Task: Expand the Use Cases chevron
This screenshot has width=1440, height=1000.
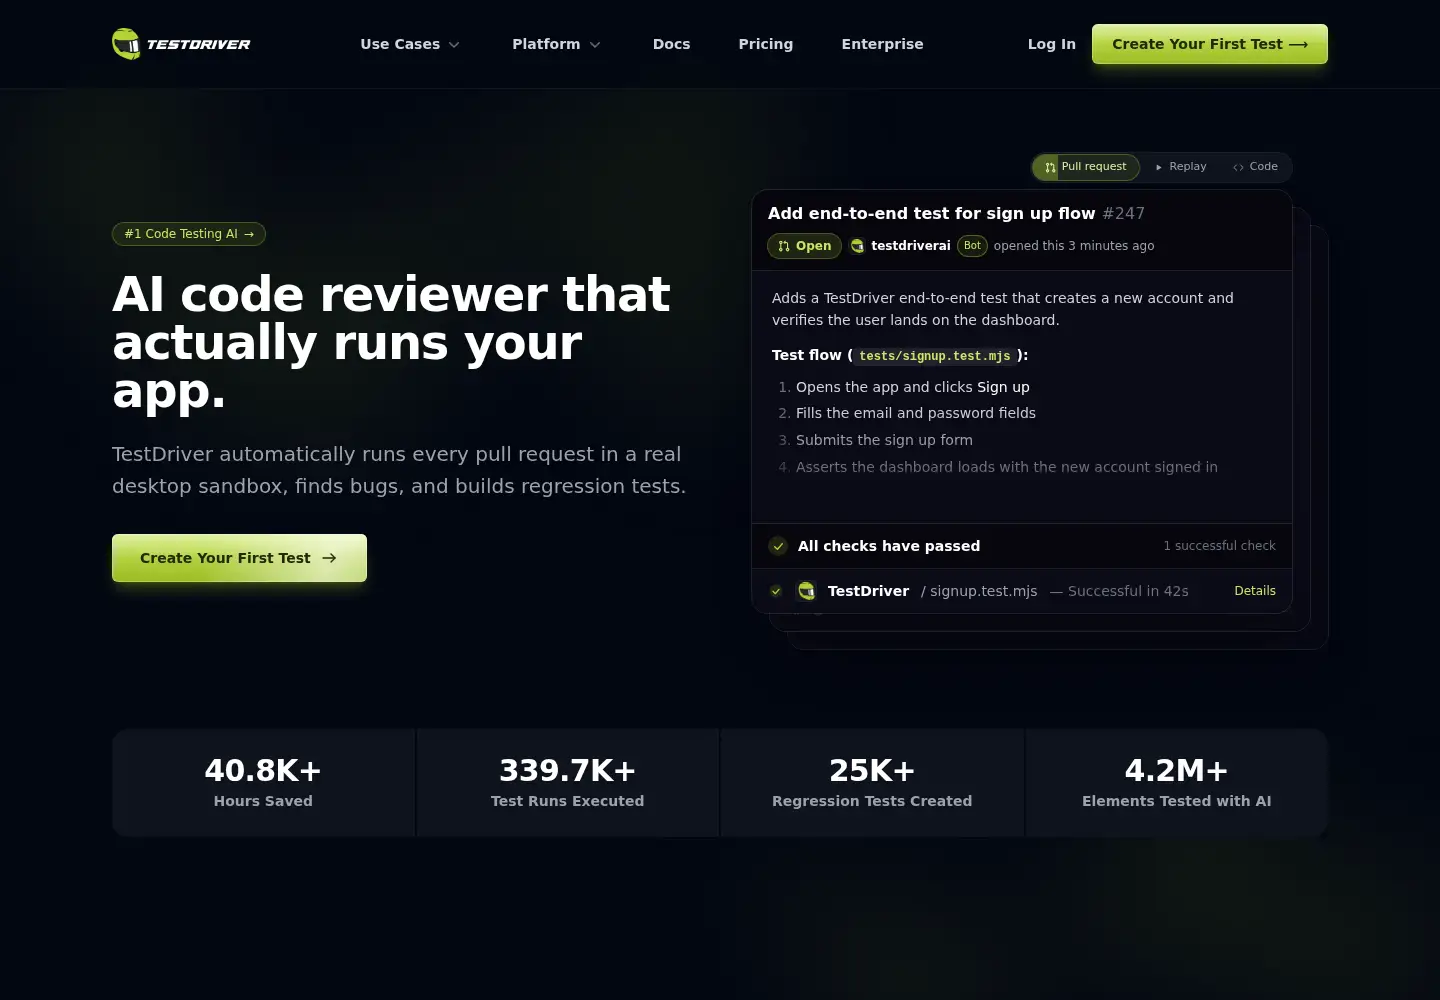Action: pos(454,45)
